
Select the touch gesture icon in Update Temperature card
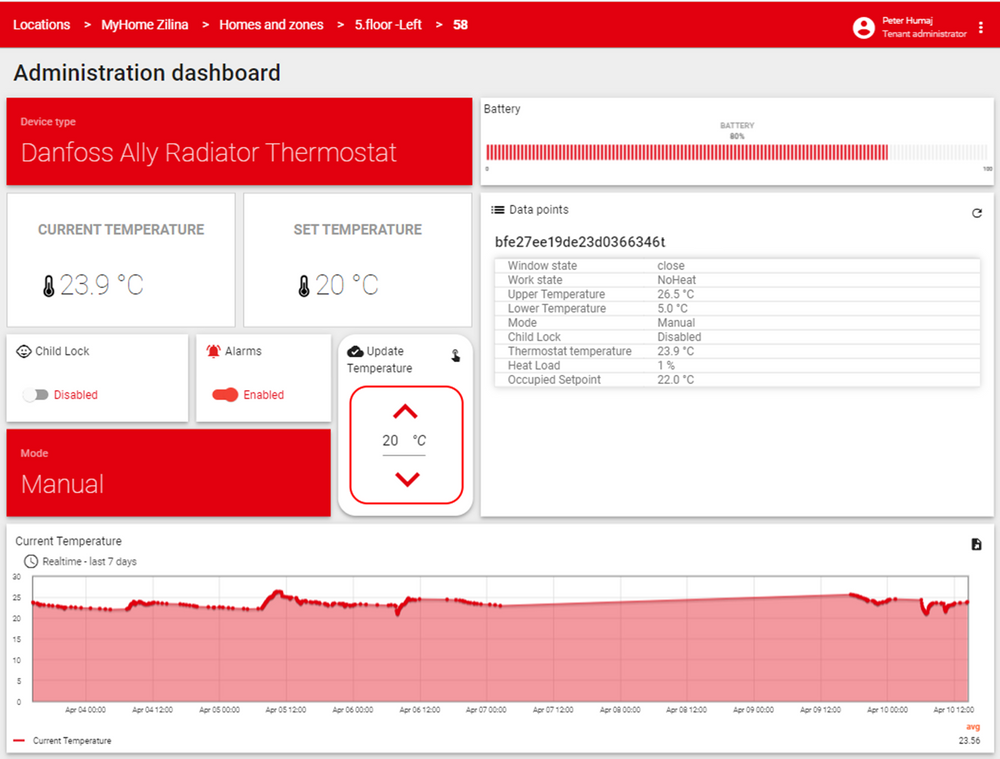coord(457,355)
